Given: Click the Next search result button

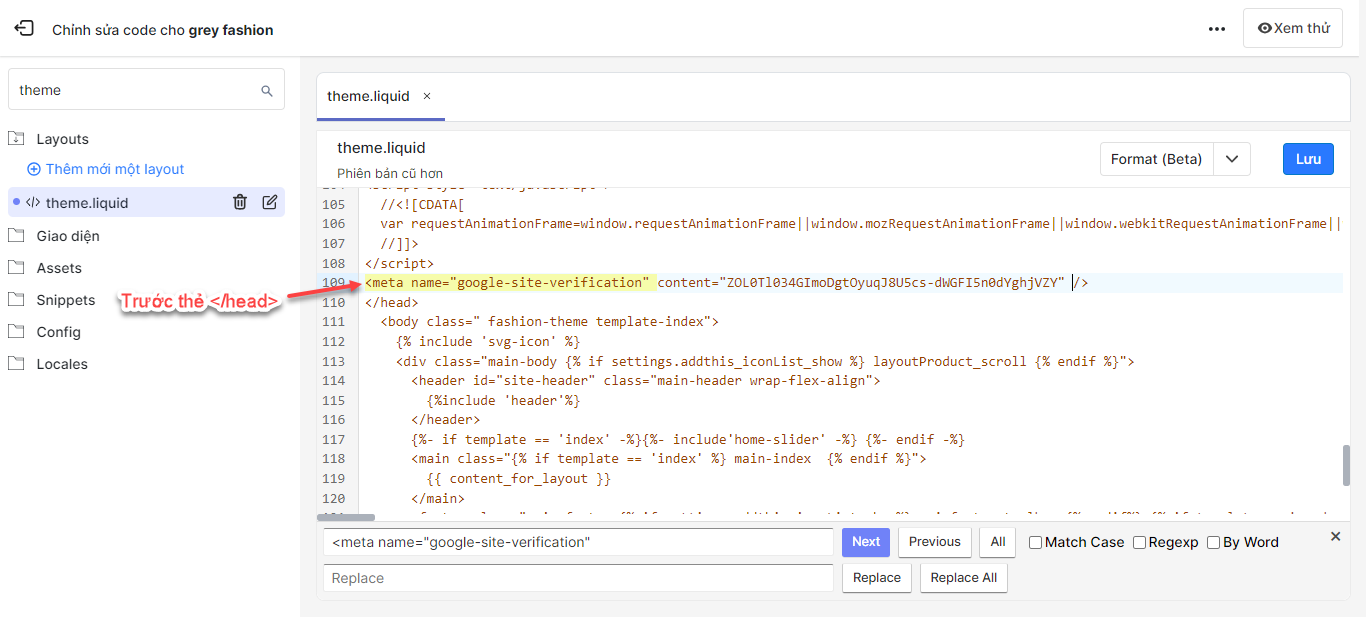Looking at the screenshot, I should click(866, 542).
